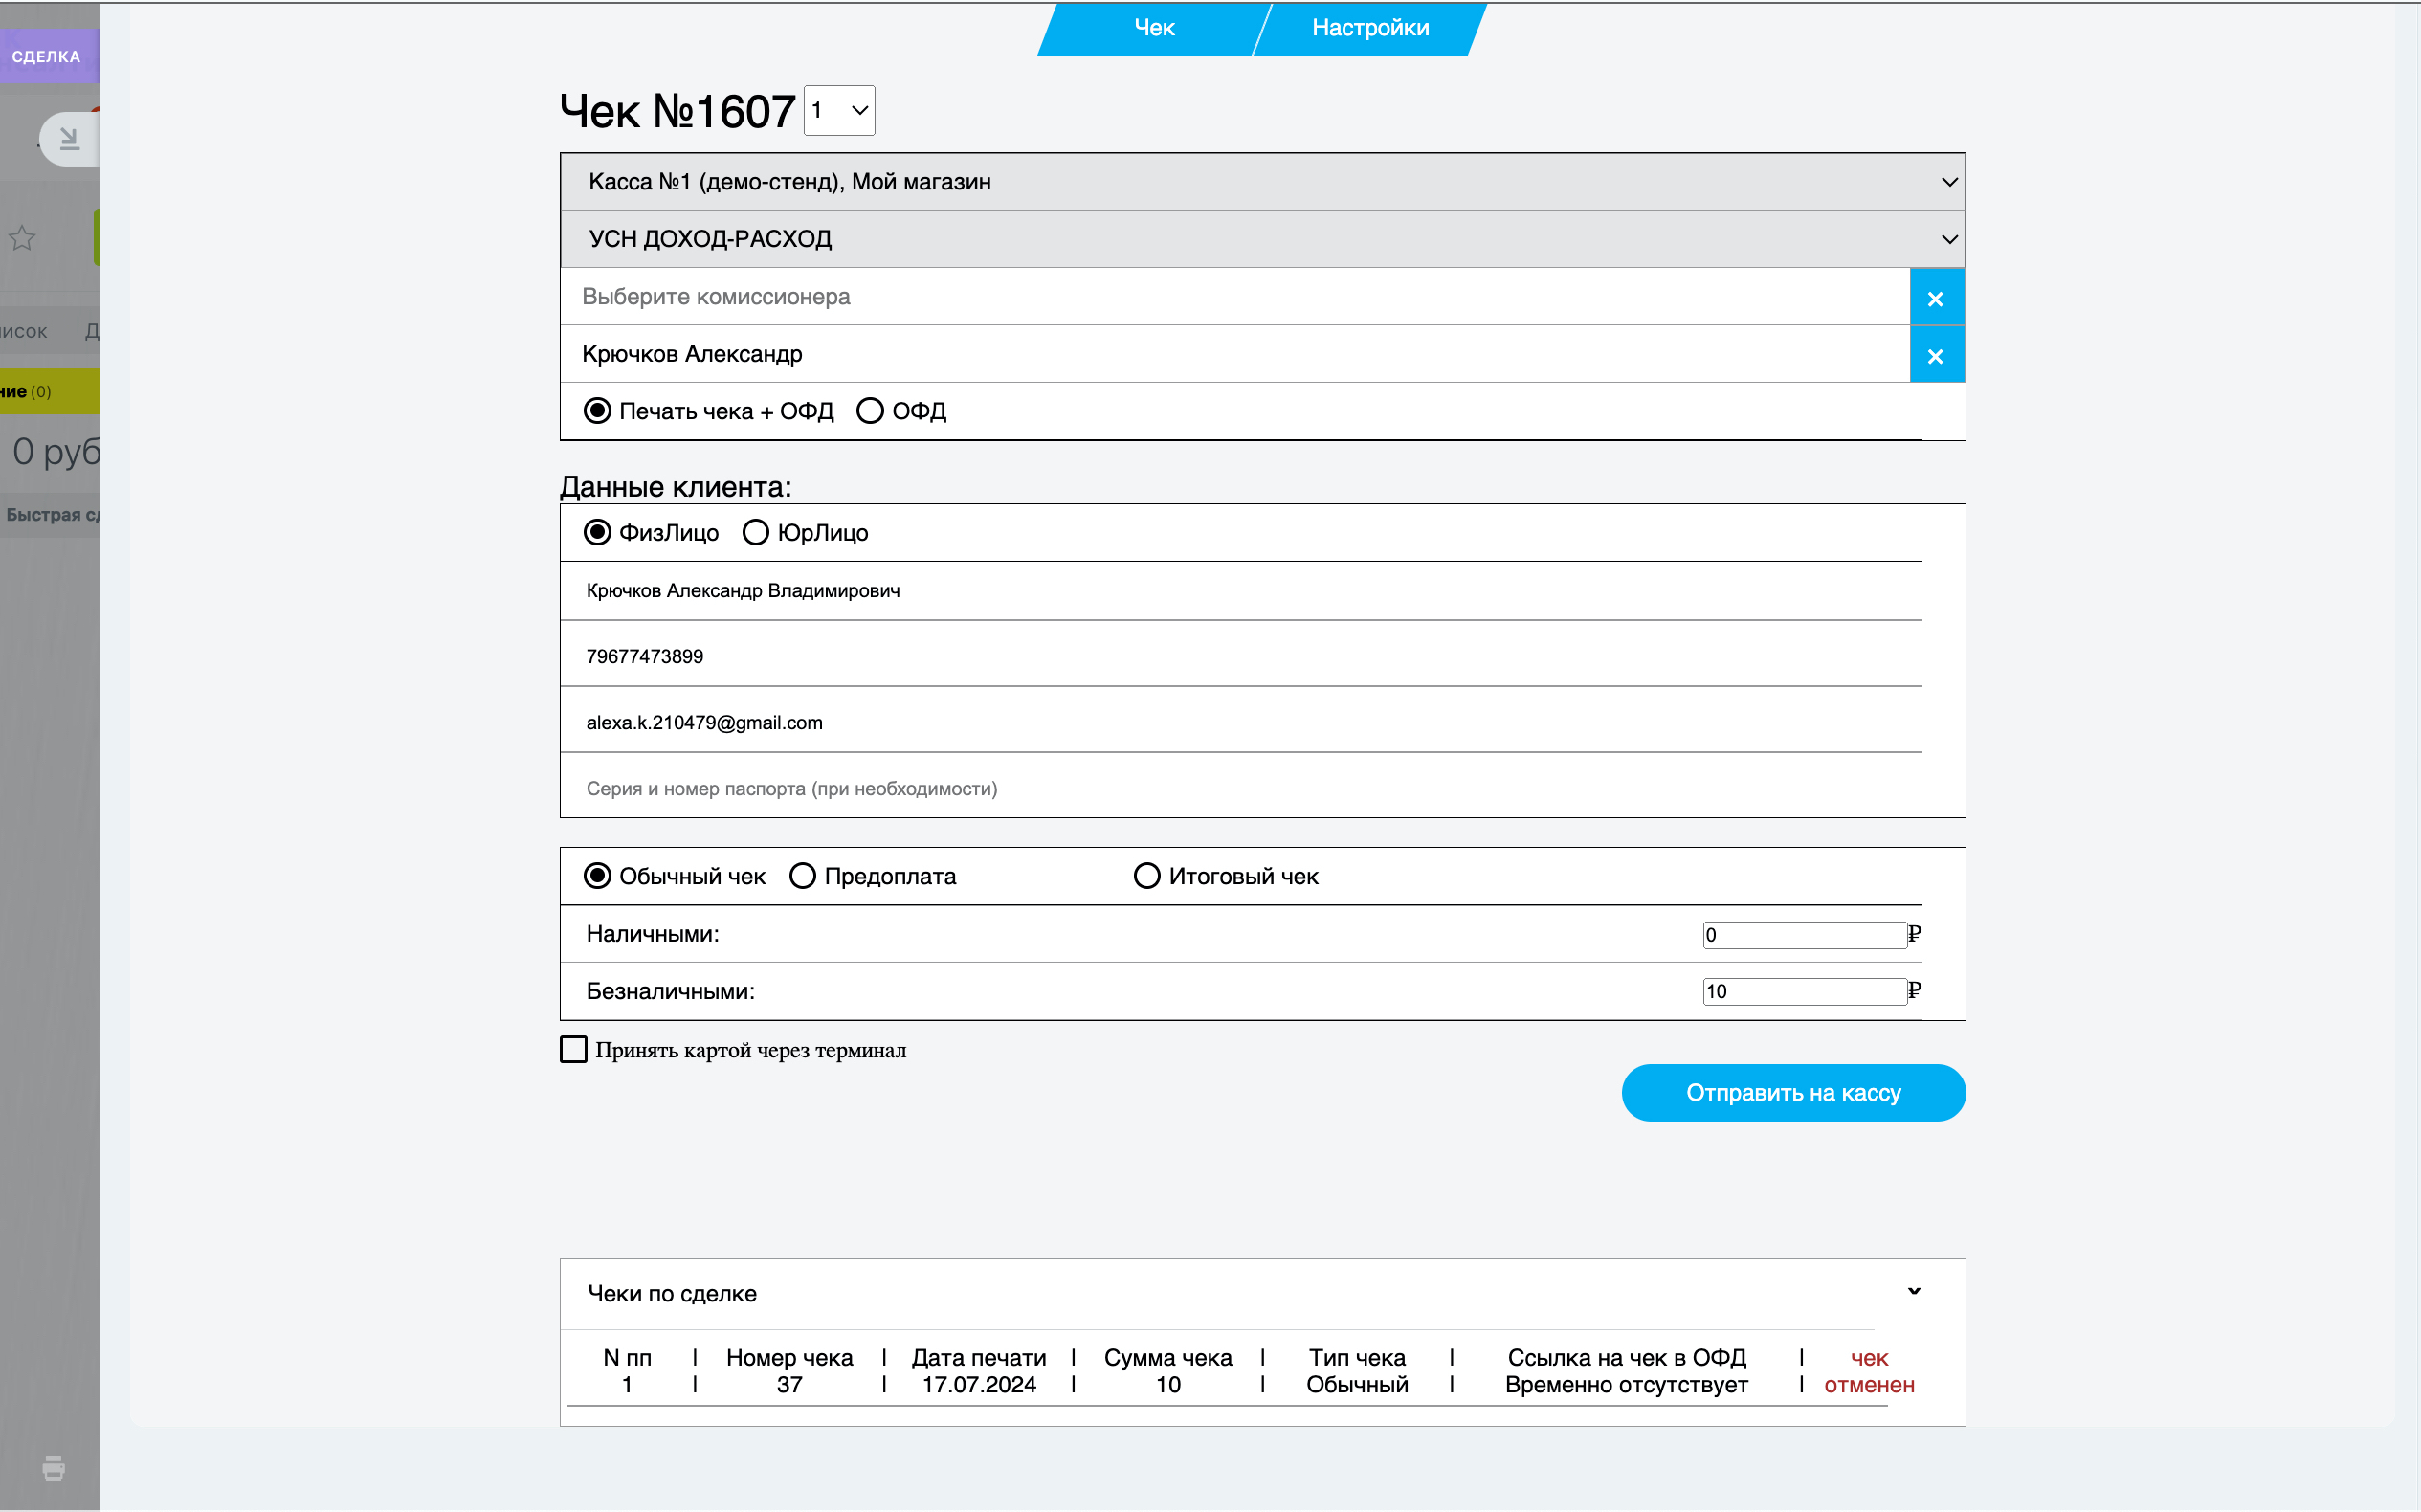Click the favorite star icon
2421x1512 pixels.
coord(22,238)
